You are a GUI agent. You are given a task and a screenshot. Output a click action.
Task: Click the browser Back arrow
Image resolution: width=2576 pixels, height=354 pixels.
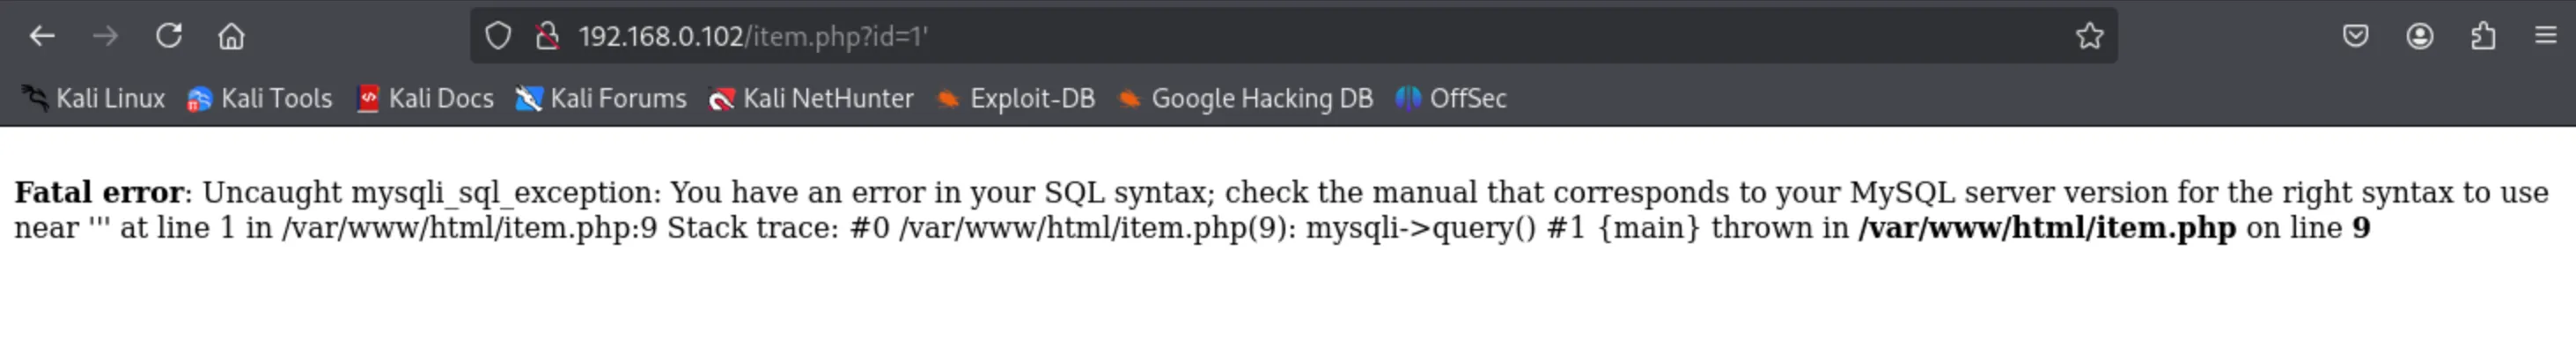pyautogui.click(x=42, y=37)
